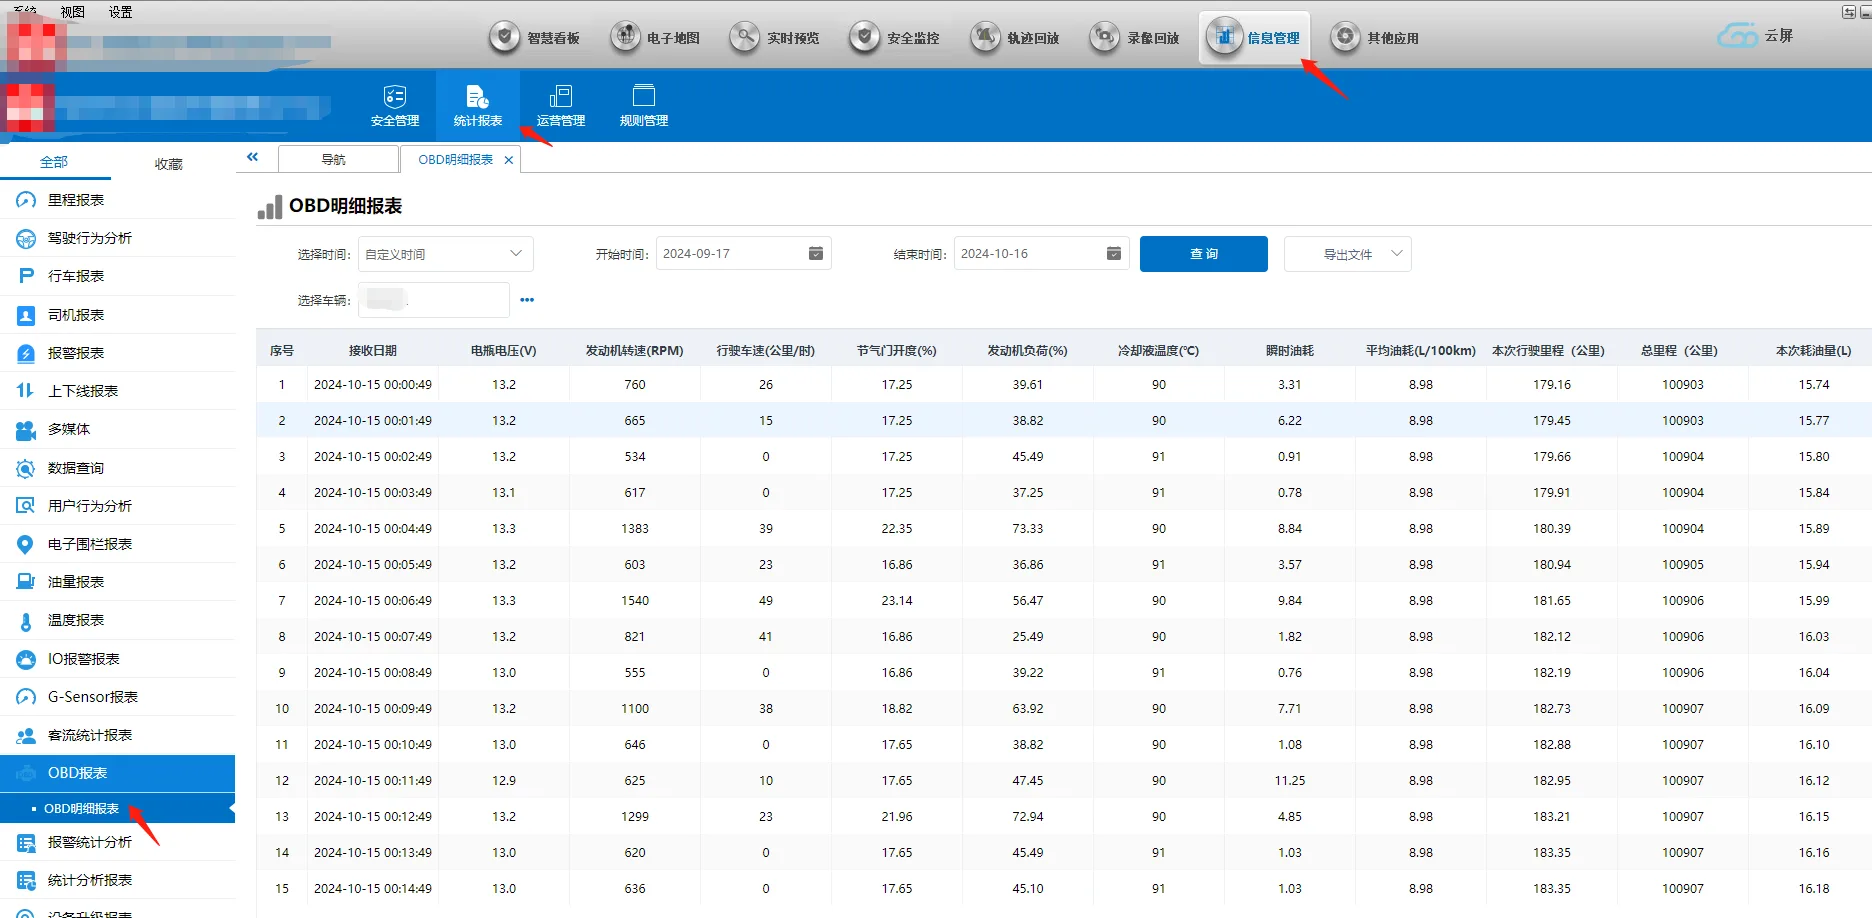Screen dimensions: 1872x918
Task: Collapse the sidebar with the double-chevron icon
Action: tap(252, 157)
